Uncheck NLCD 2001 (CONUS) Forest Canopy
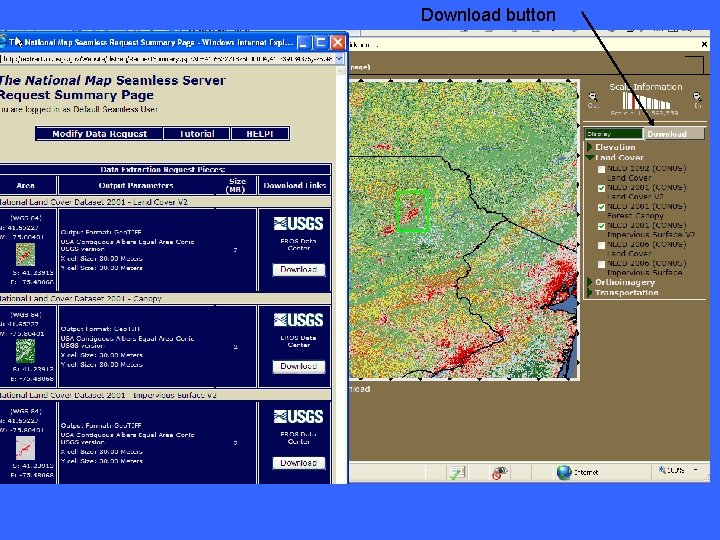The height and width of the screenshot is (540, 720). pyautogui.click(x=601, y=208)
